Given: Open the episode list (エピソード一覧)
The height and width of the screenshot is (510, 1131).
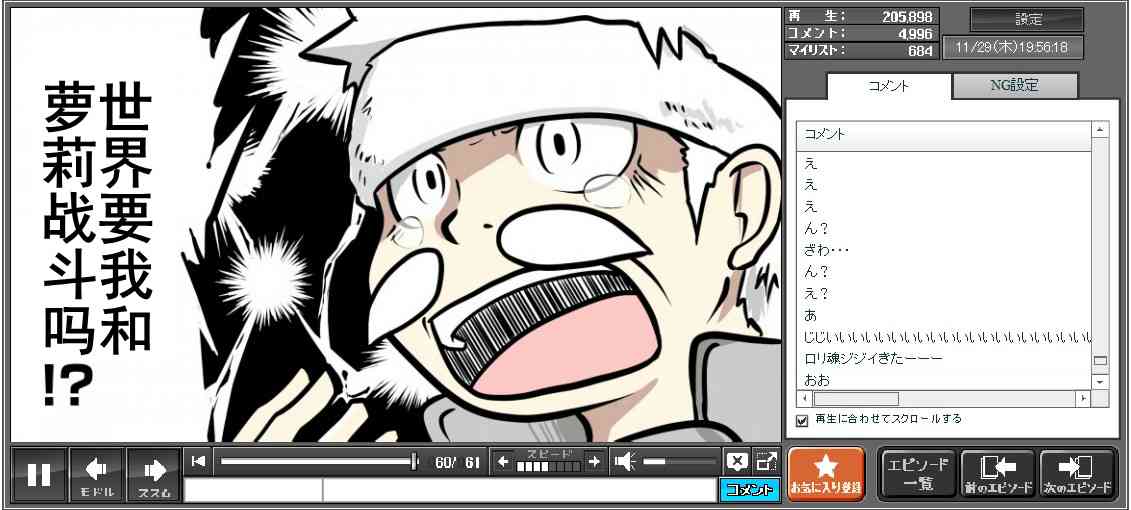Looking at the screenshot, I should coord(916,474).
